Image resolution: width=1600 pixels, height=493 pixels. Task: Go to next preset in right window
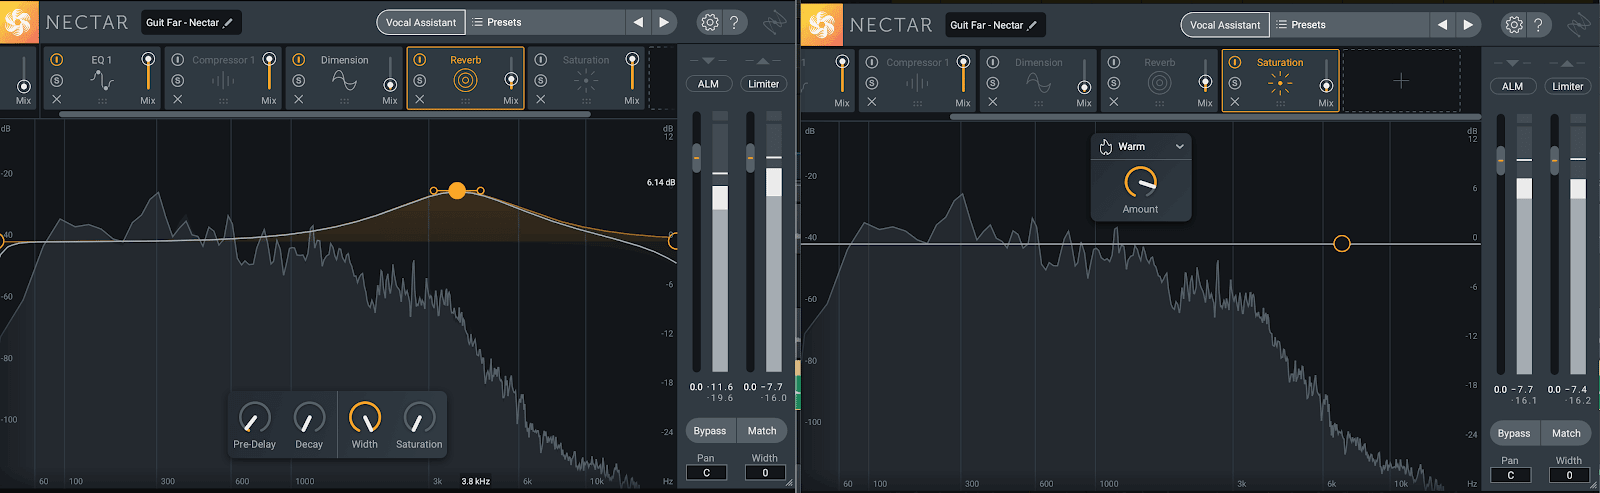coord(1468,24)
